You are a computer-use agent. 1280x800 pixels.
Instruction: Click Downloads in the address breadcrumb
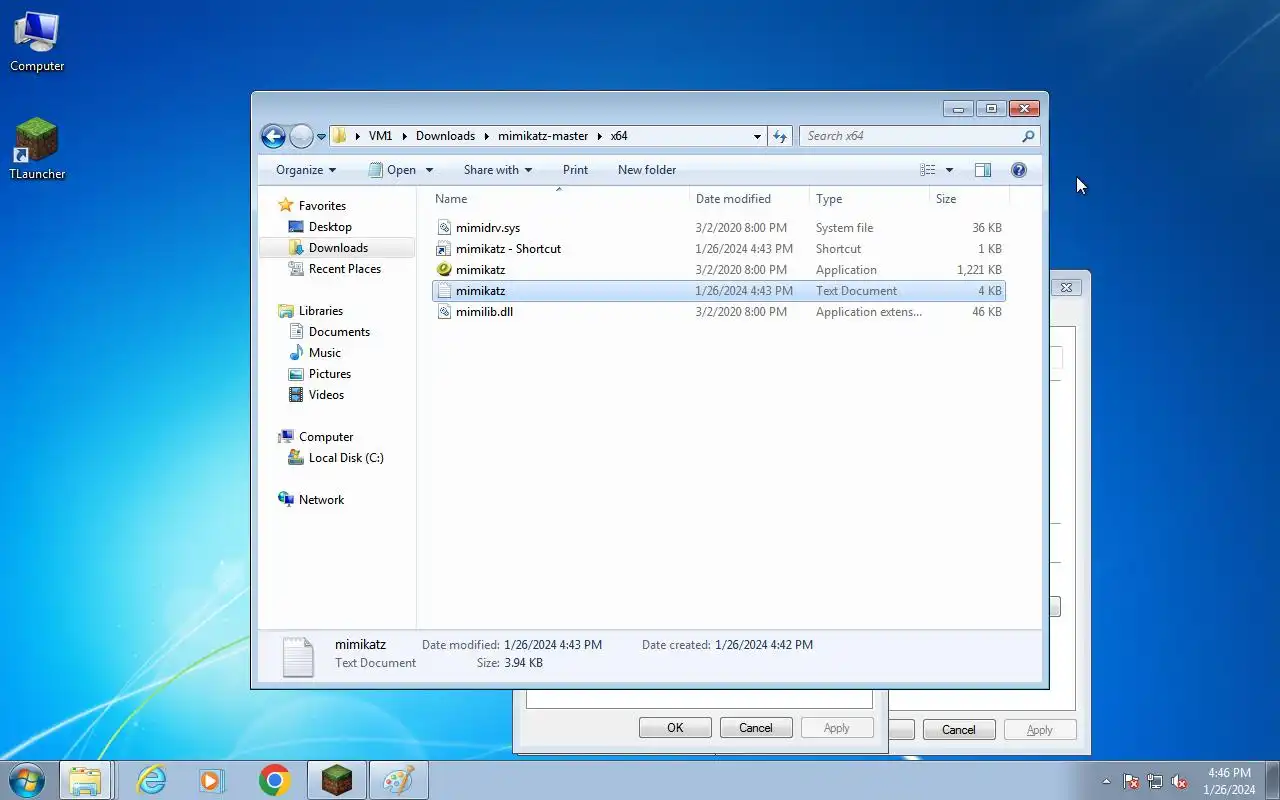coord(445,136)
